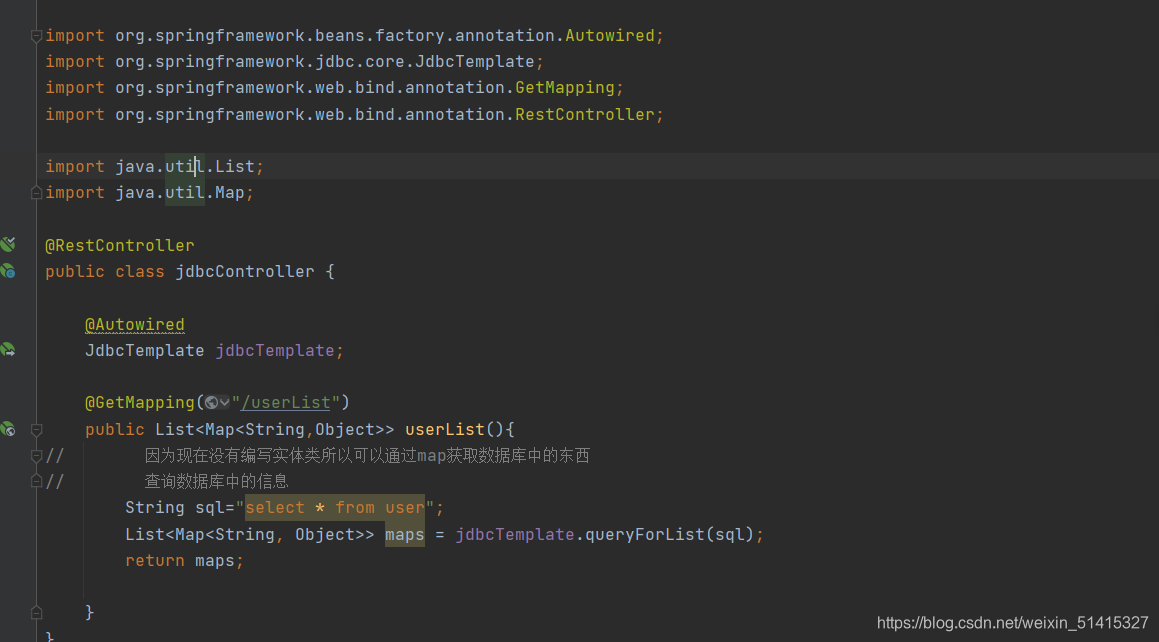
Task: Click the Autowired class name in the first import
Action: tap(610, 35)
